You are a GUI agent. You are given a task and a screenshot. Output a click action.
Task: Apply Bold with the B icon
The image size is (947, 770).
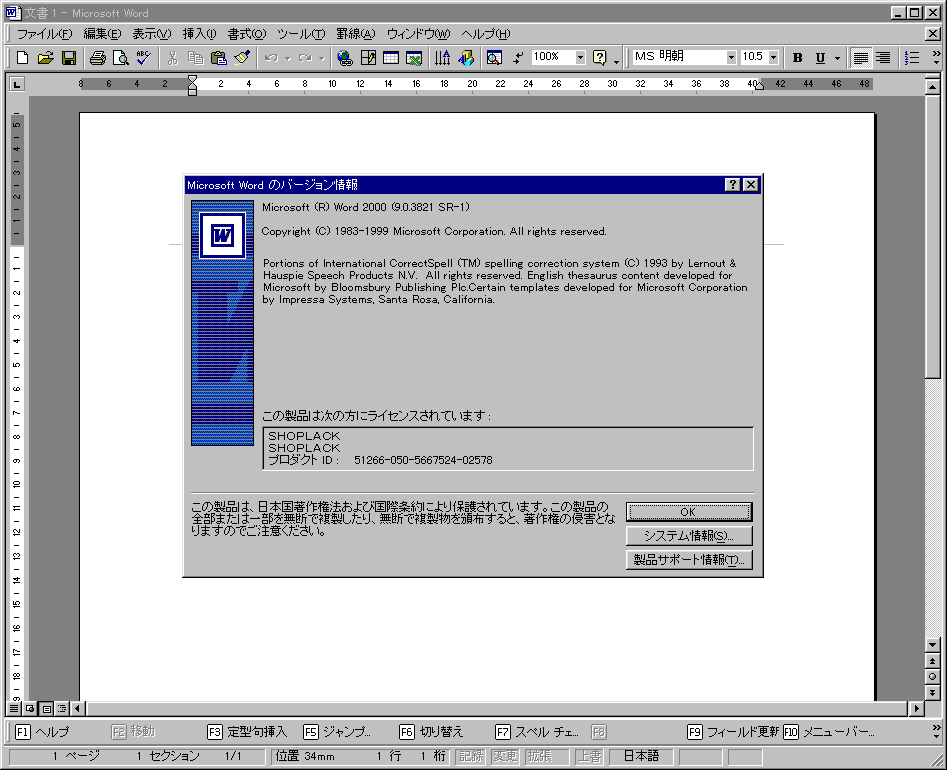(797, 57)
